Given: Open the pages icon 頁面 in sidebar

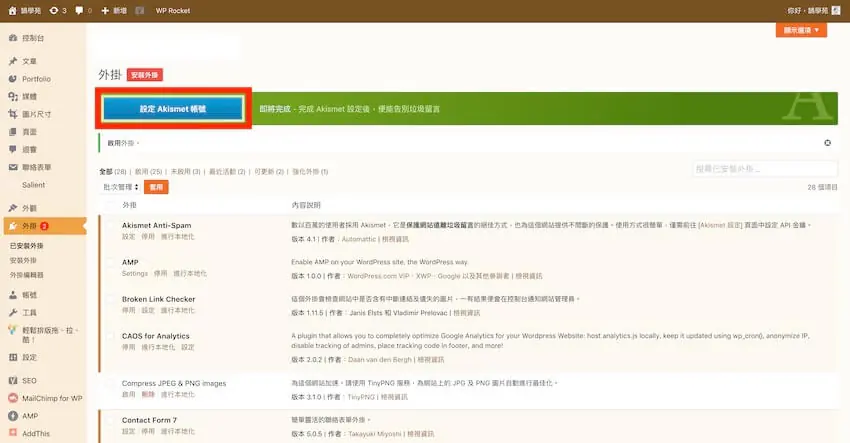Looking at the screenshot, I should (13, 132).
